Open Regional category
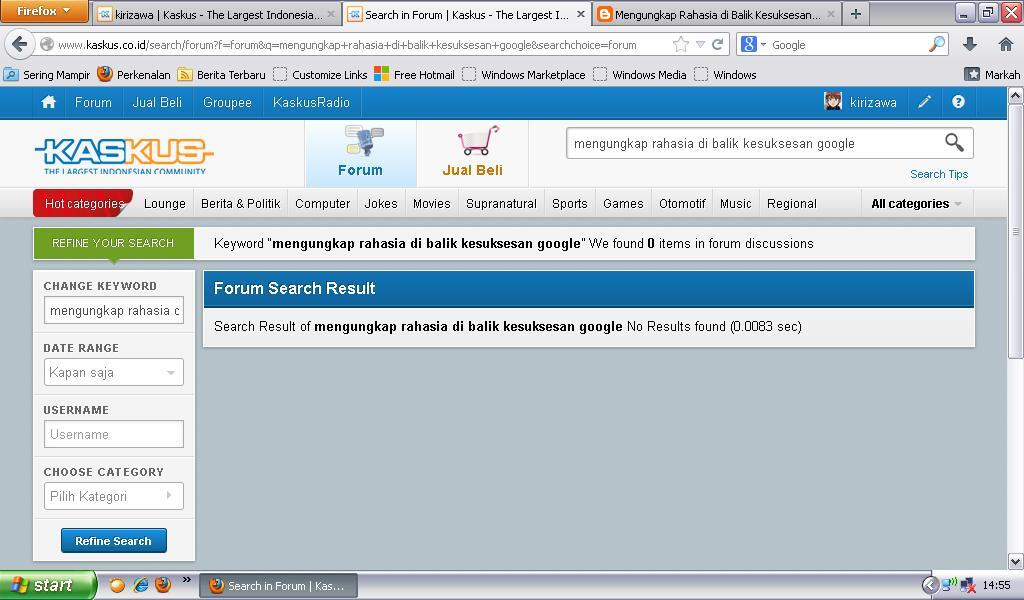Image resolution: width=1024 pixels, height=600 pixels. [x=792, y=204]
